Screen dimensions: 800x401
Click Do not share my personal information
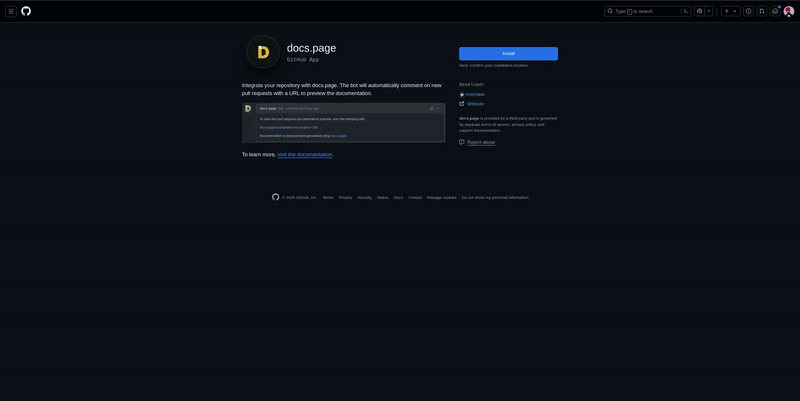495,197
